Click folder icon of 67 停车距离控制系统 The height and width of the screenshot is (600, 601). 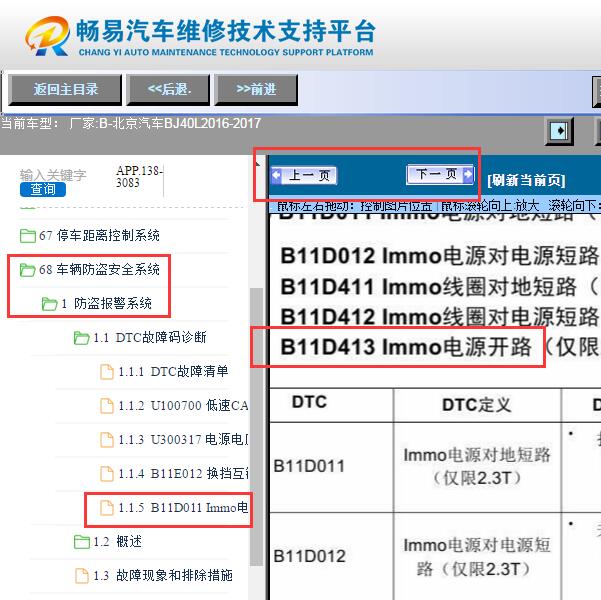click(x=28, y=236)
